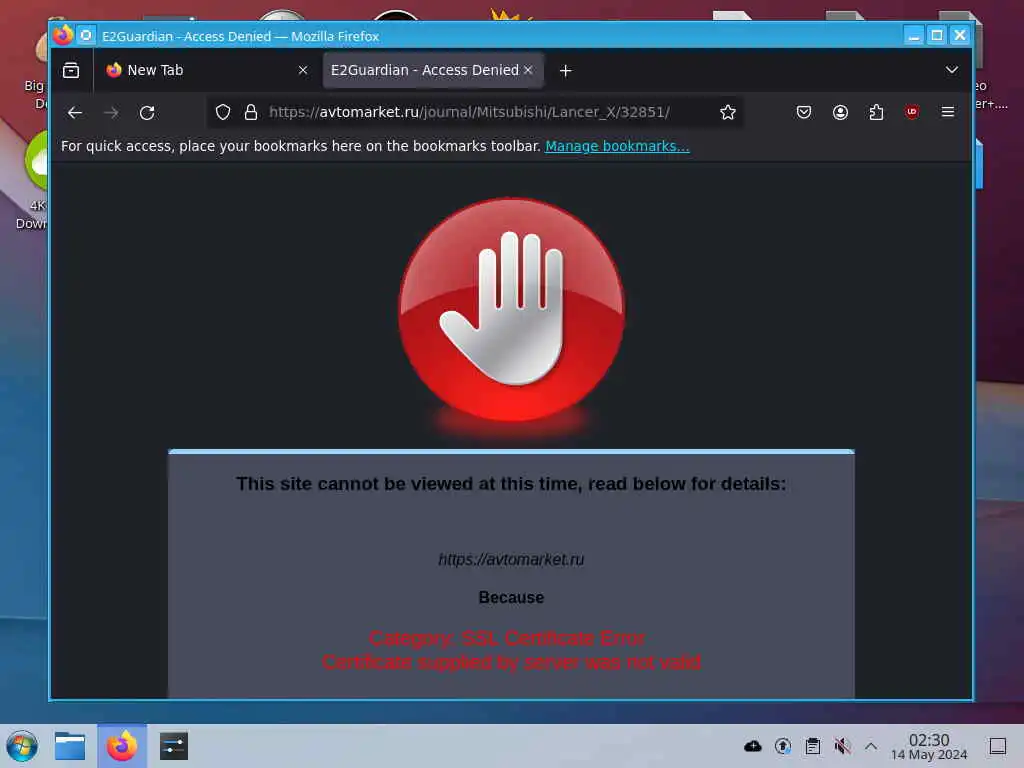Viewport: 1024px width, 768px height.
Task: Bookmark this page with star icon
Action: point(728,112)
